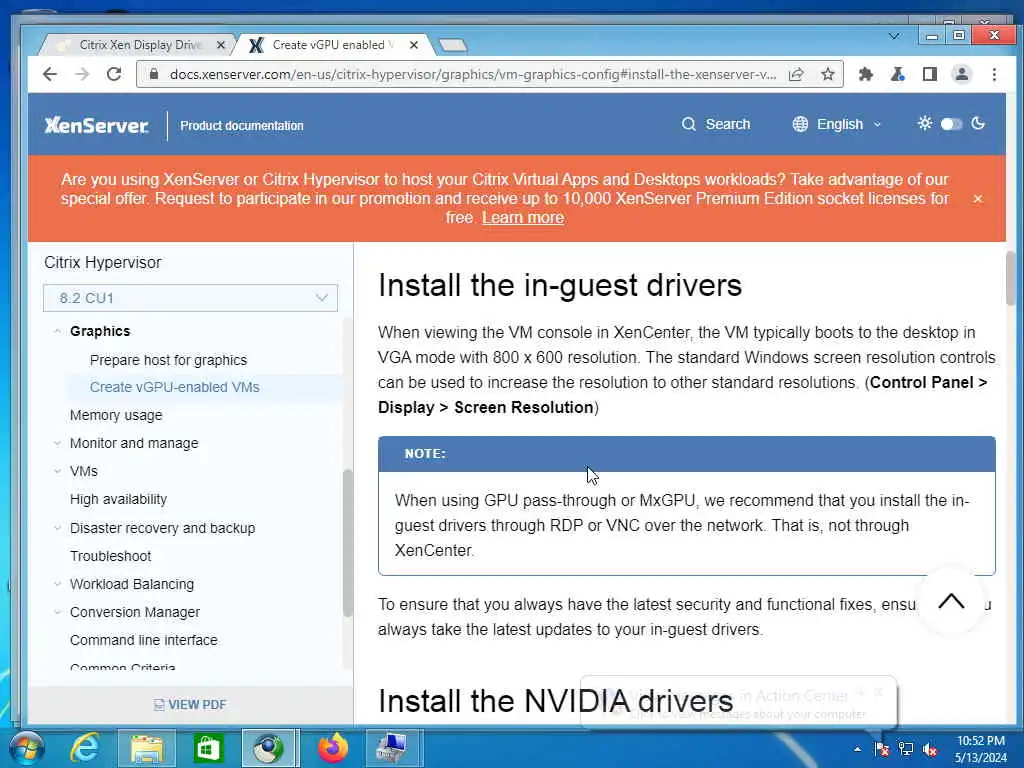
Task: Click the sidebar navigation scrollbar
Action: tap(347, 543)
